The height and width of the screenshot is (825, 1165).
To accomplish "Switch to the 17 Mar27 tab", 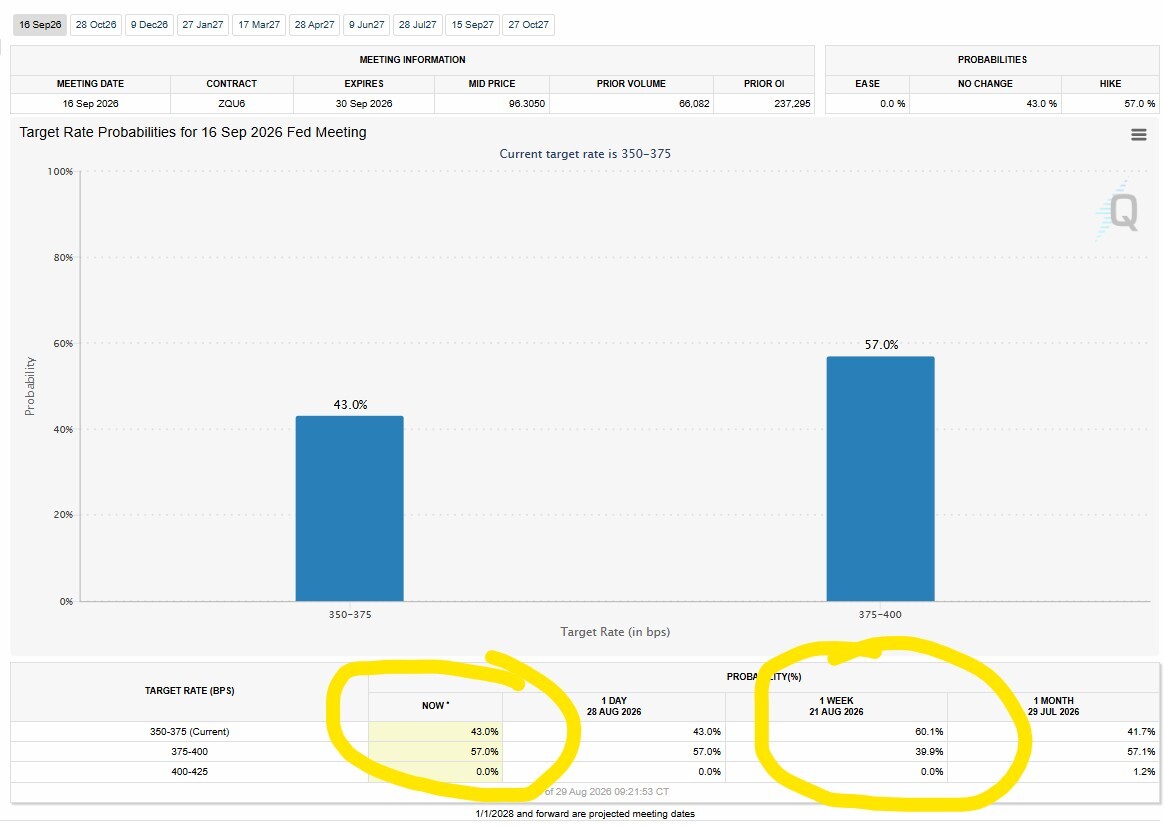I will [259, 25].
